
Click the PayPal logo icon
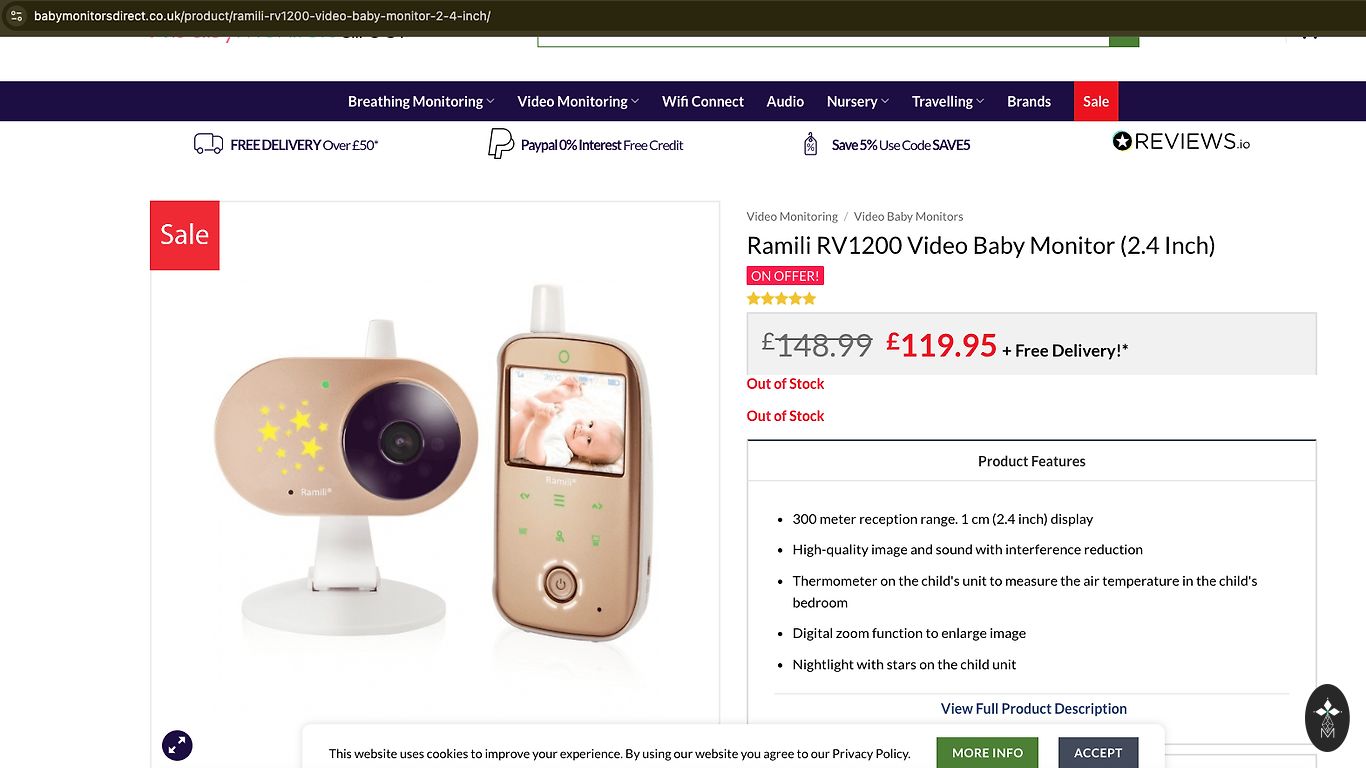500,144
